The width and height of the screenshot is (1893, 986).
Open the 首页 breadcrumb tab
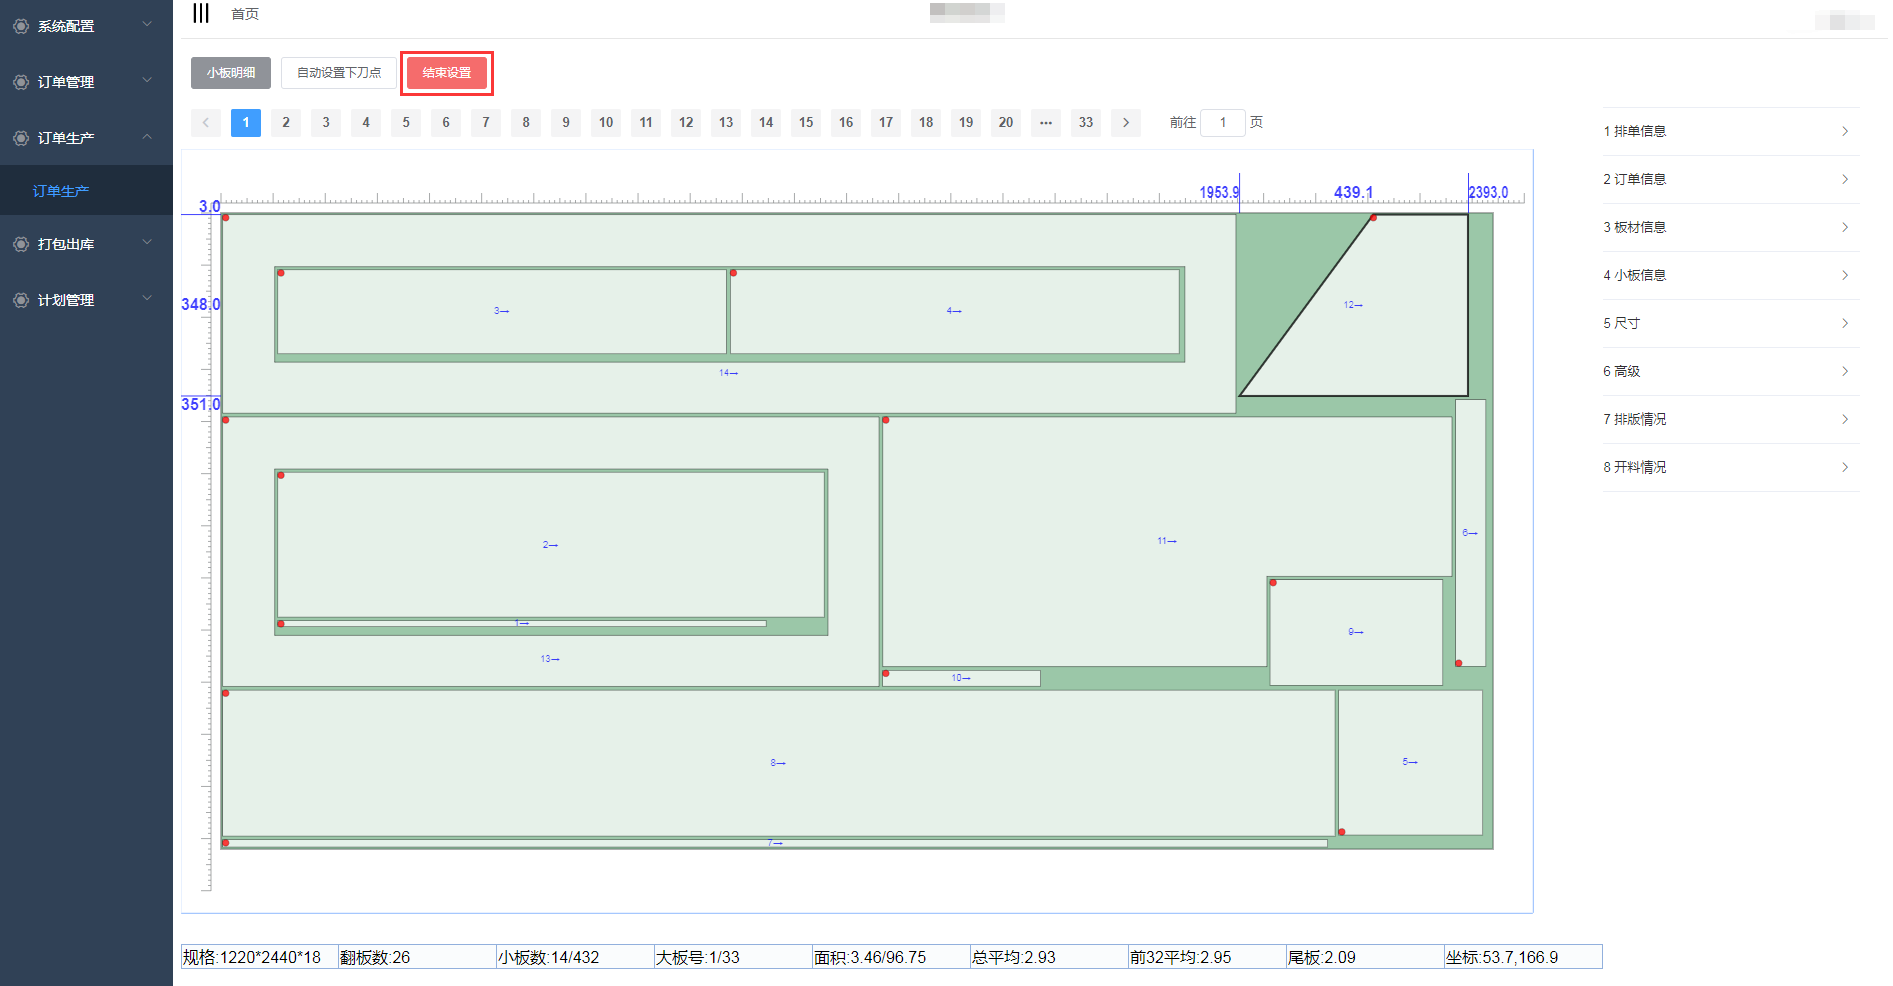click(x=245, y=14)
